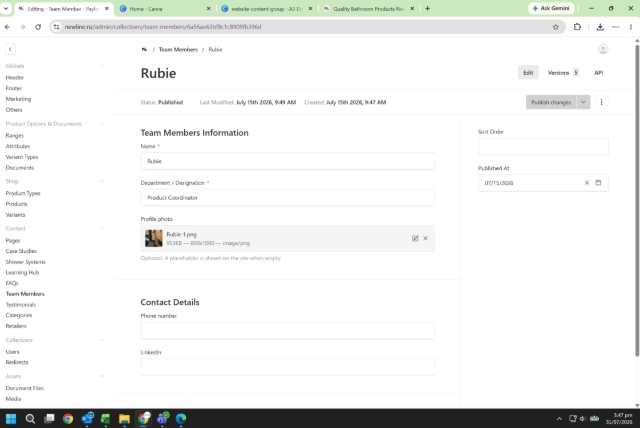Collapse the Collections sidebar group

pyautogui.click(x=102, y=340)
